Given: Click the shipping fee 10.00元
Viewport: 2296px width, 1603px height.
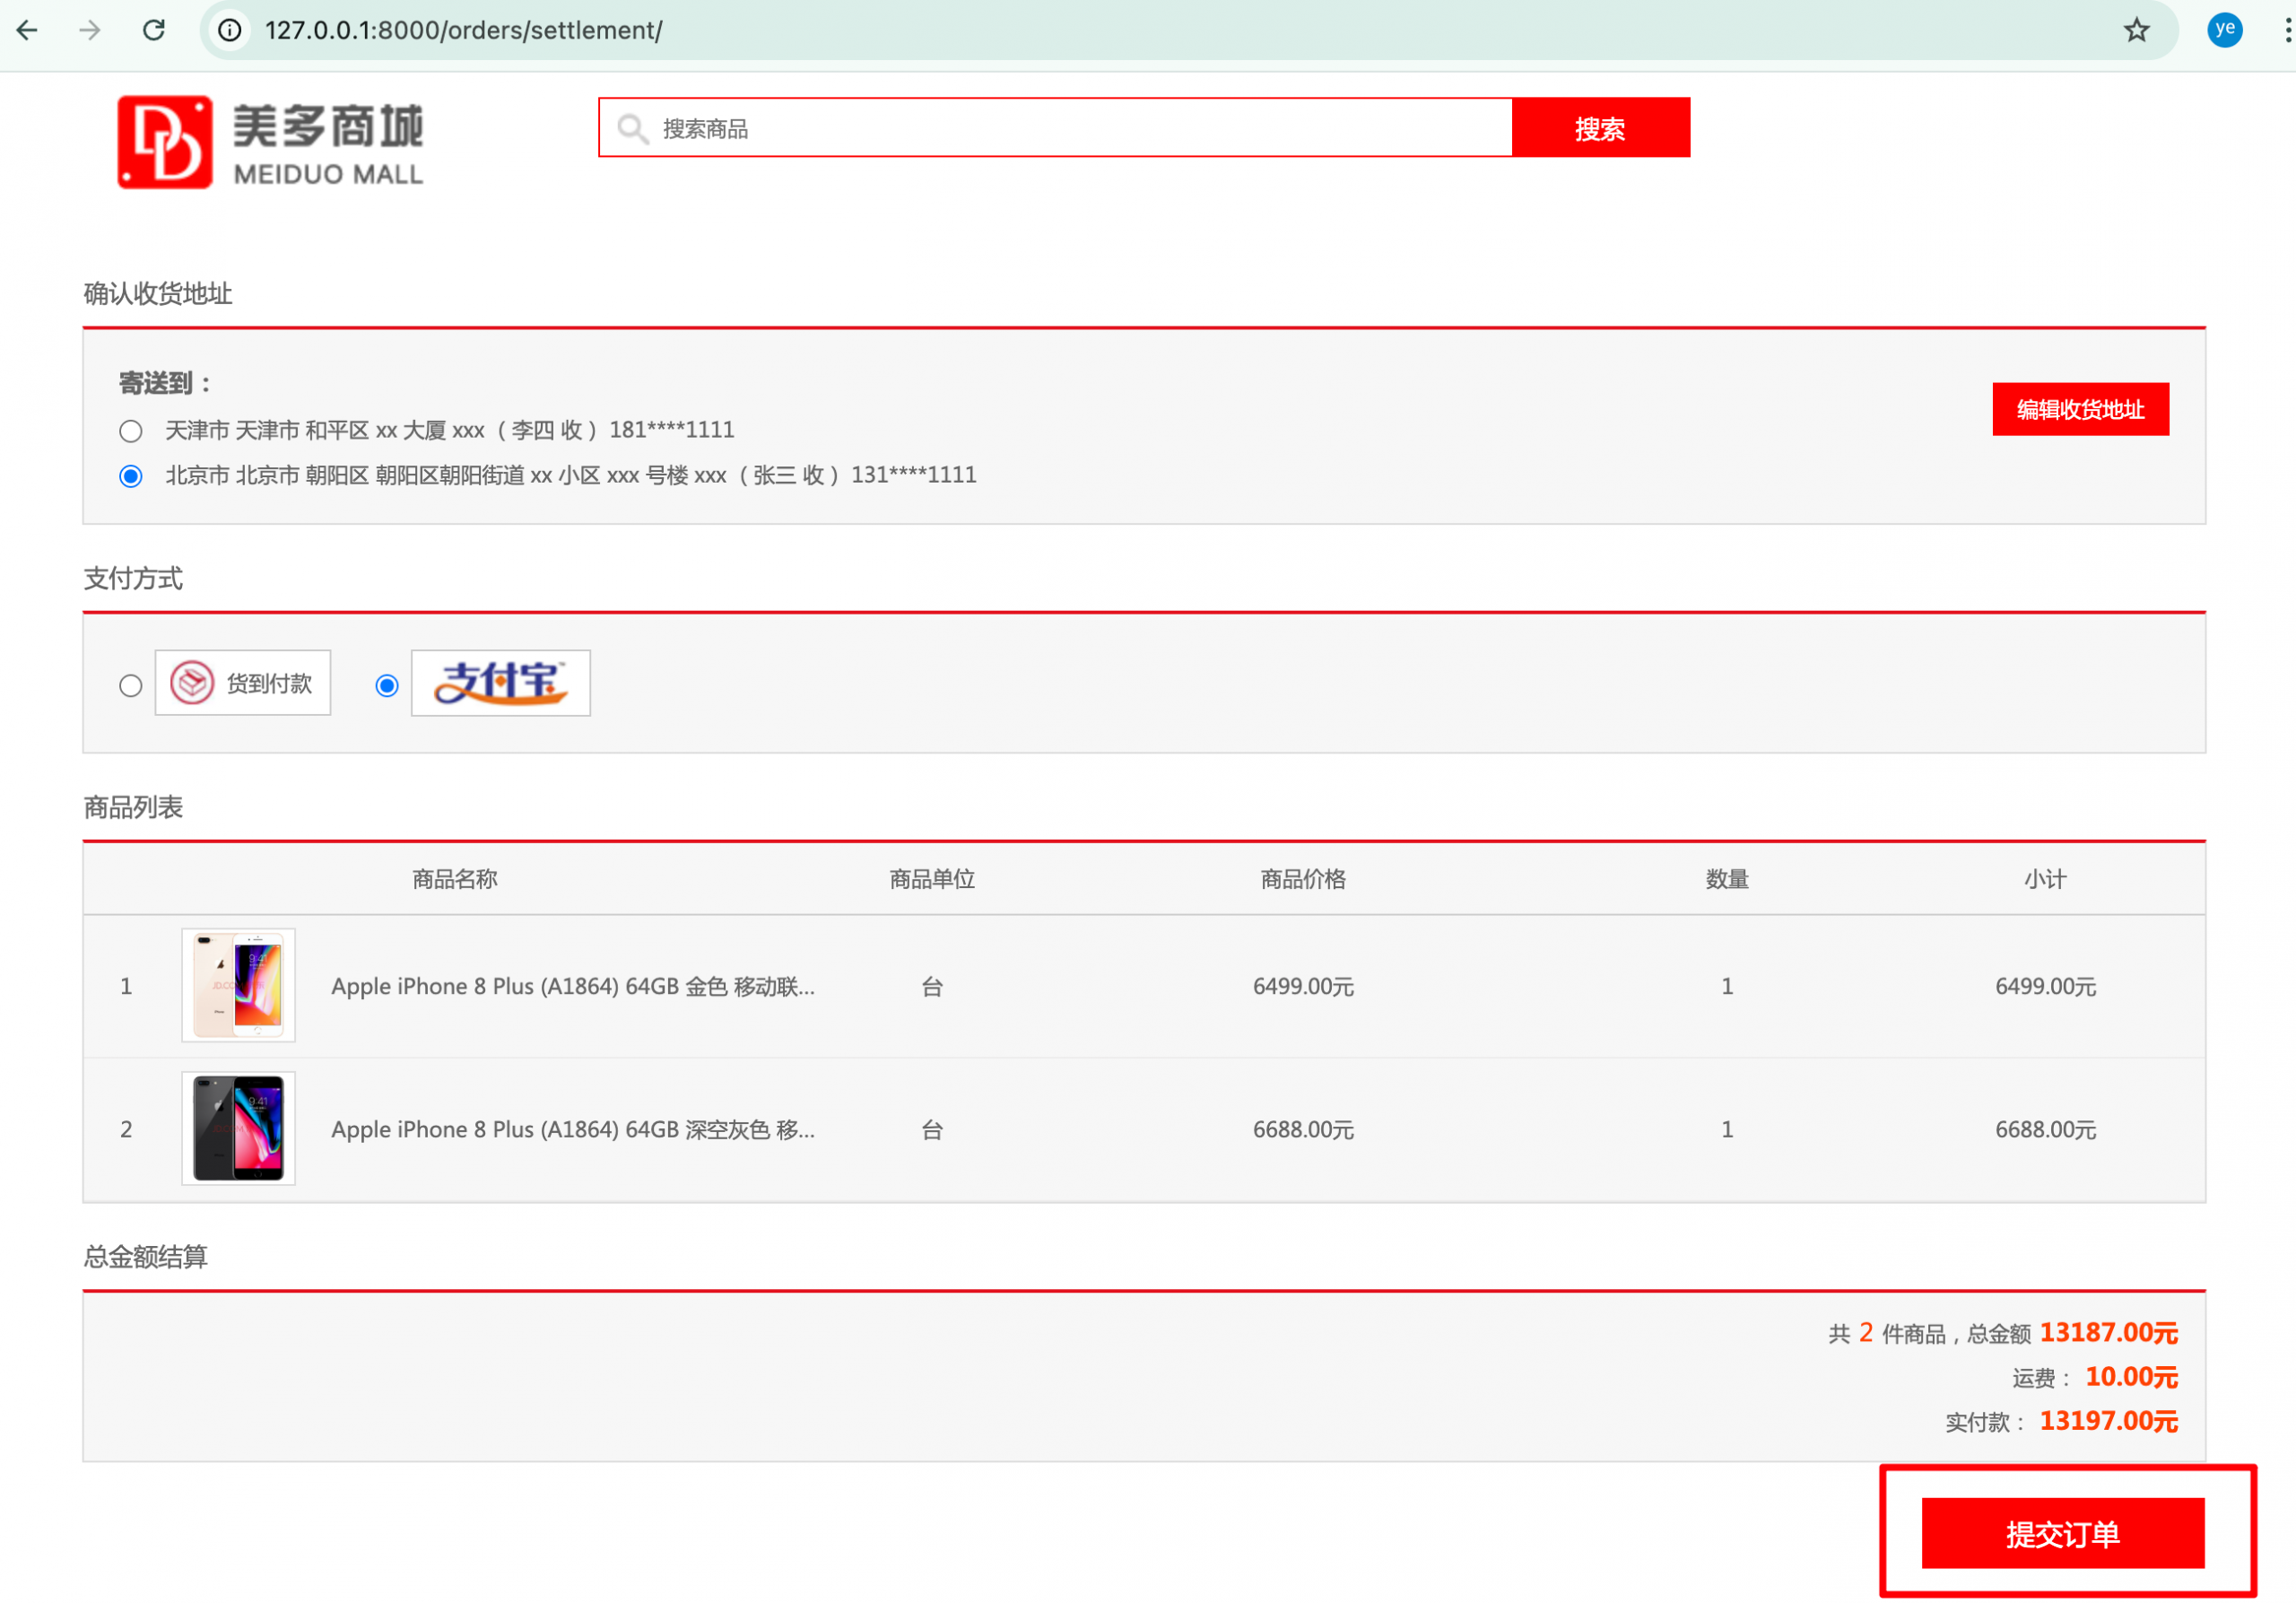Looking at the screenshot, I should tap(2131, 1377).
